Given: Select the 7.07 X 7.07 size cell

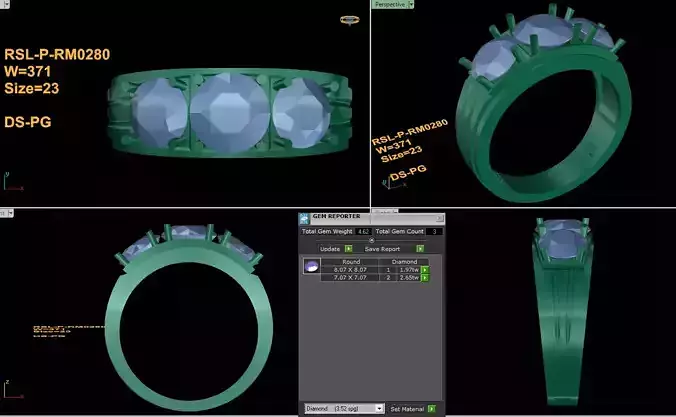Looking at the screenshot, I should [350, 278].
